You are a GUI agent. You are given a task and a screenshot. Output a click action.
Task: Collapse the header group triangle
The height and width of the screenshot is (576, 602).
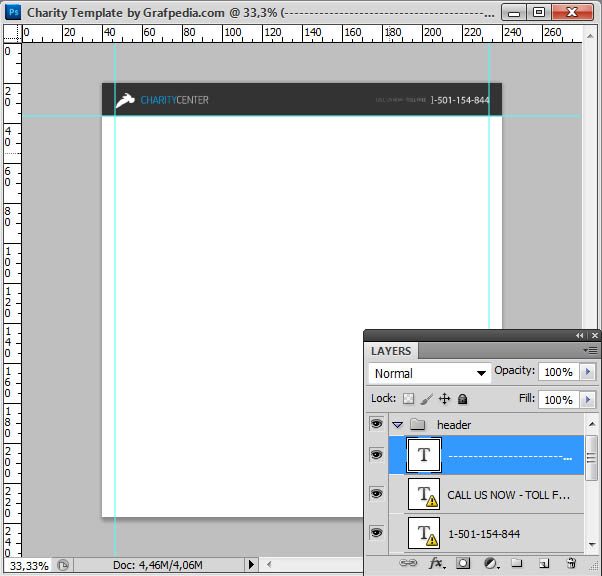click(x=397, y=425)
